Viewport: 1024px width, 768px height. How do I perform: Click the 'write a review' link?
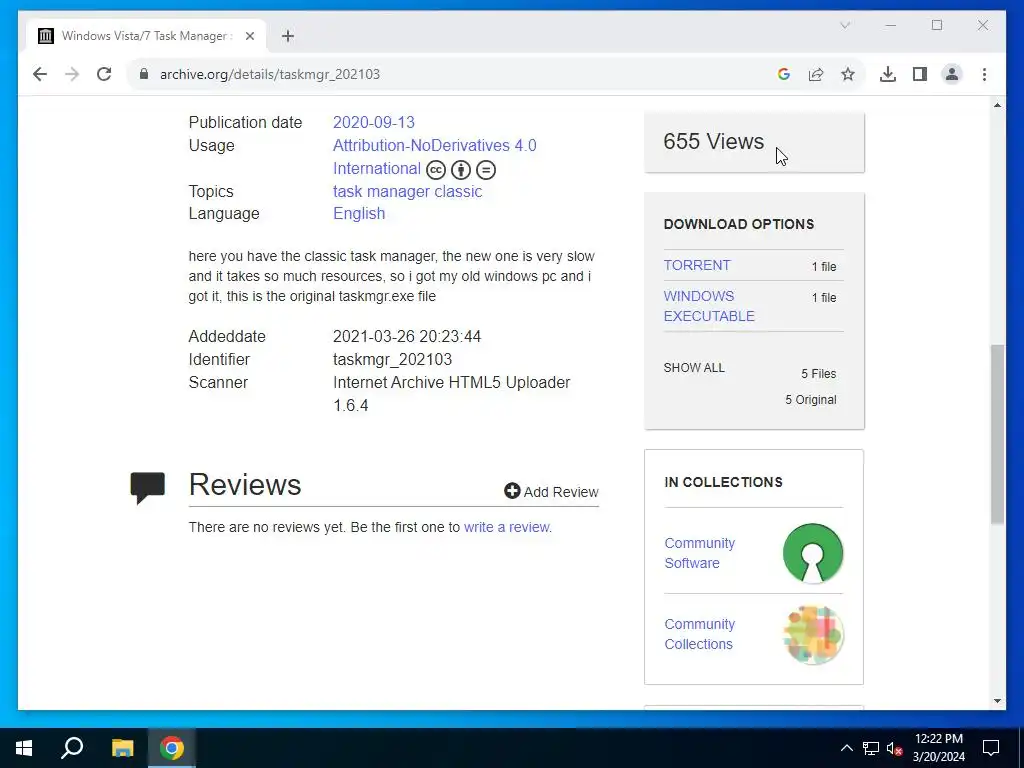click(507, 527)
